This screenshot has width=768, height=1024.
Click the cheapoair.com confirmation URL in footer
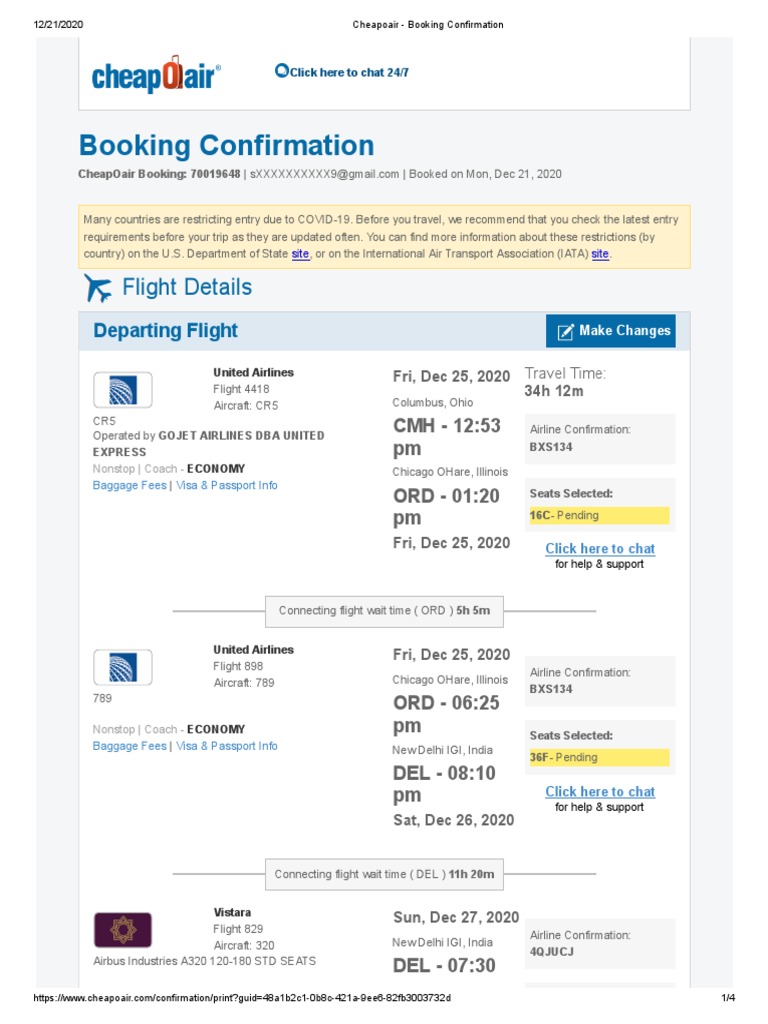click(x=242, y=998)
